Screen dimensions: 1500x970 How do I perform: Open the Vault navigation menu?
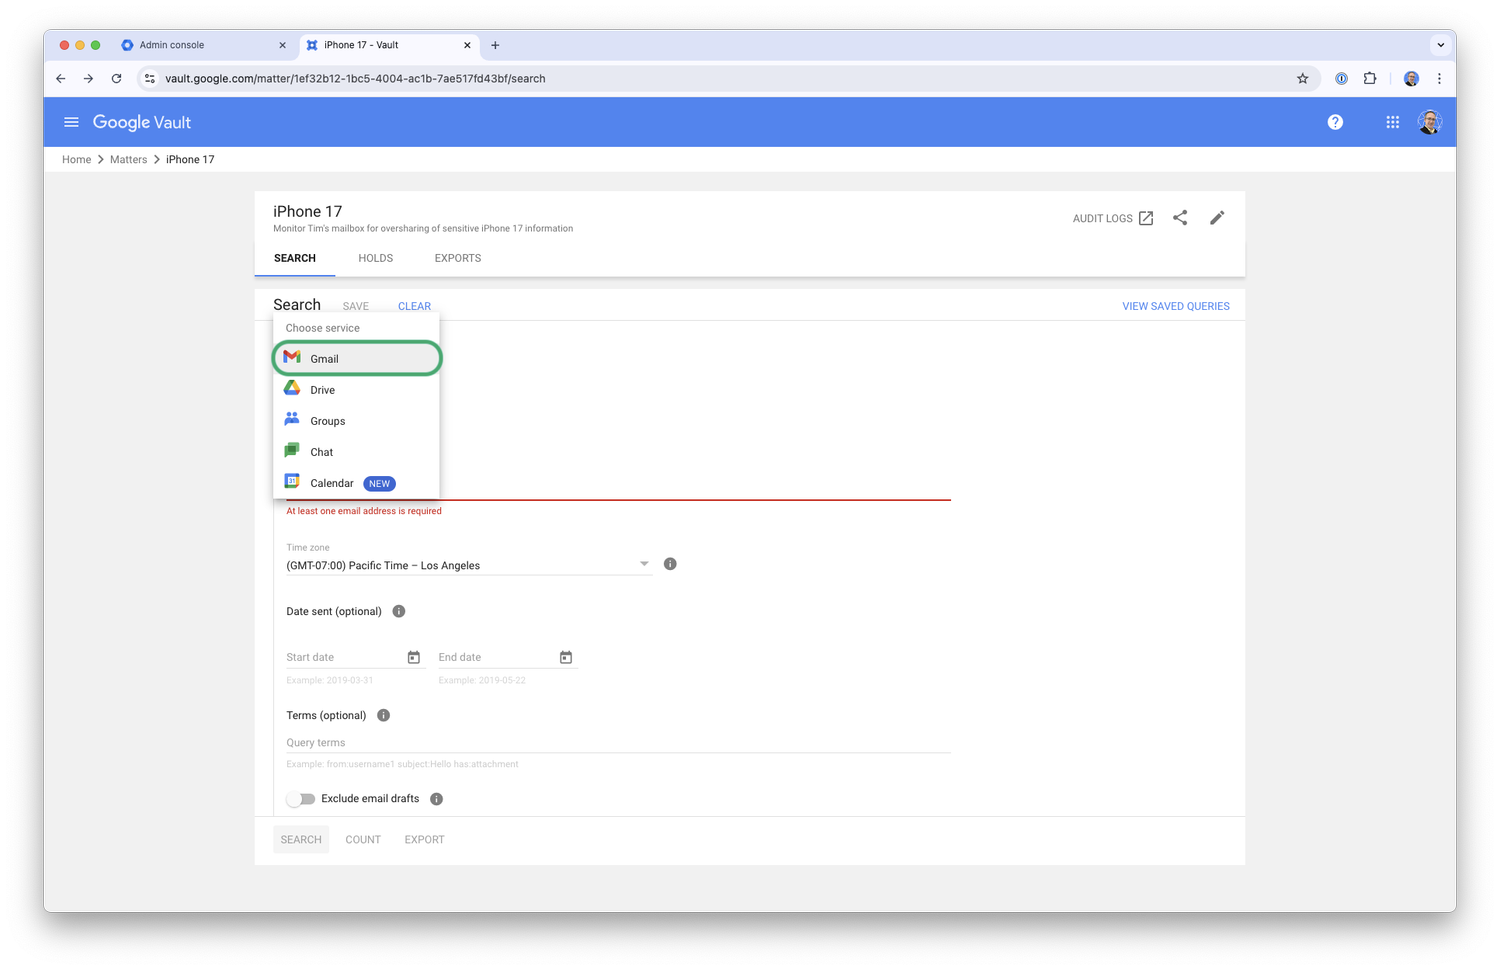point(71,121)
